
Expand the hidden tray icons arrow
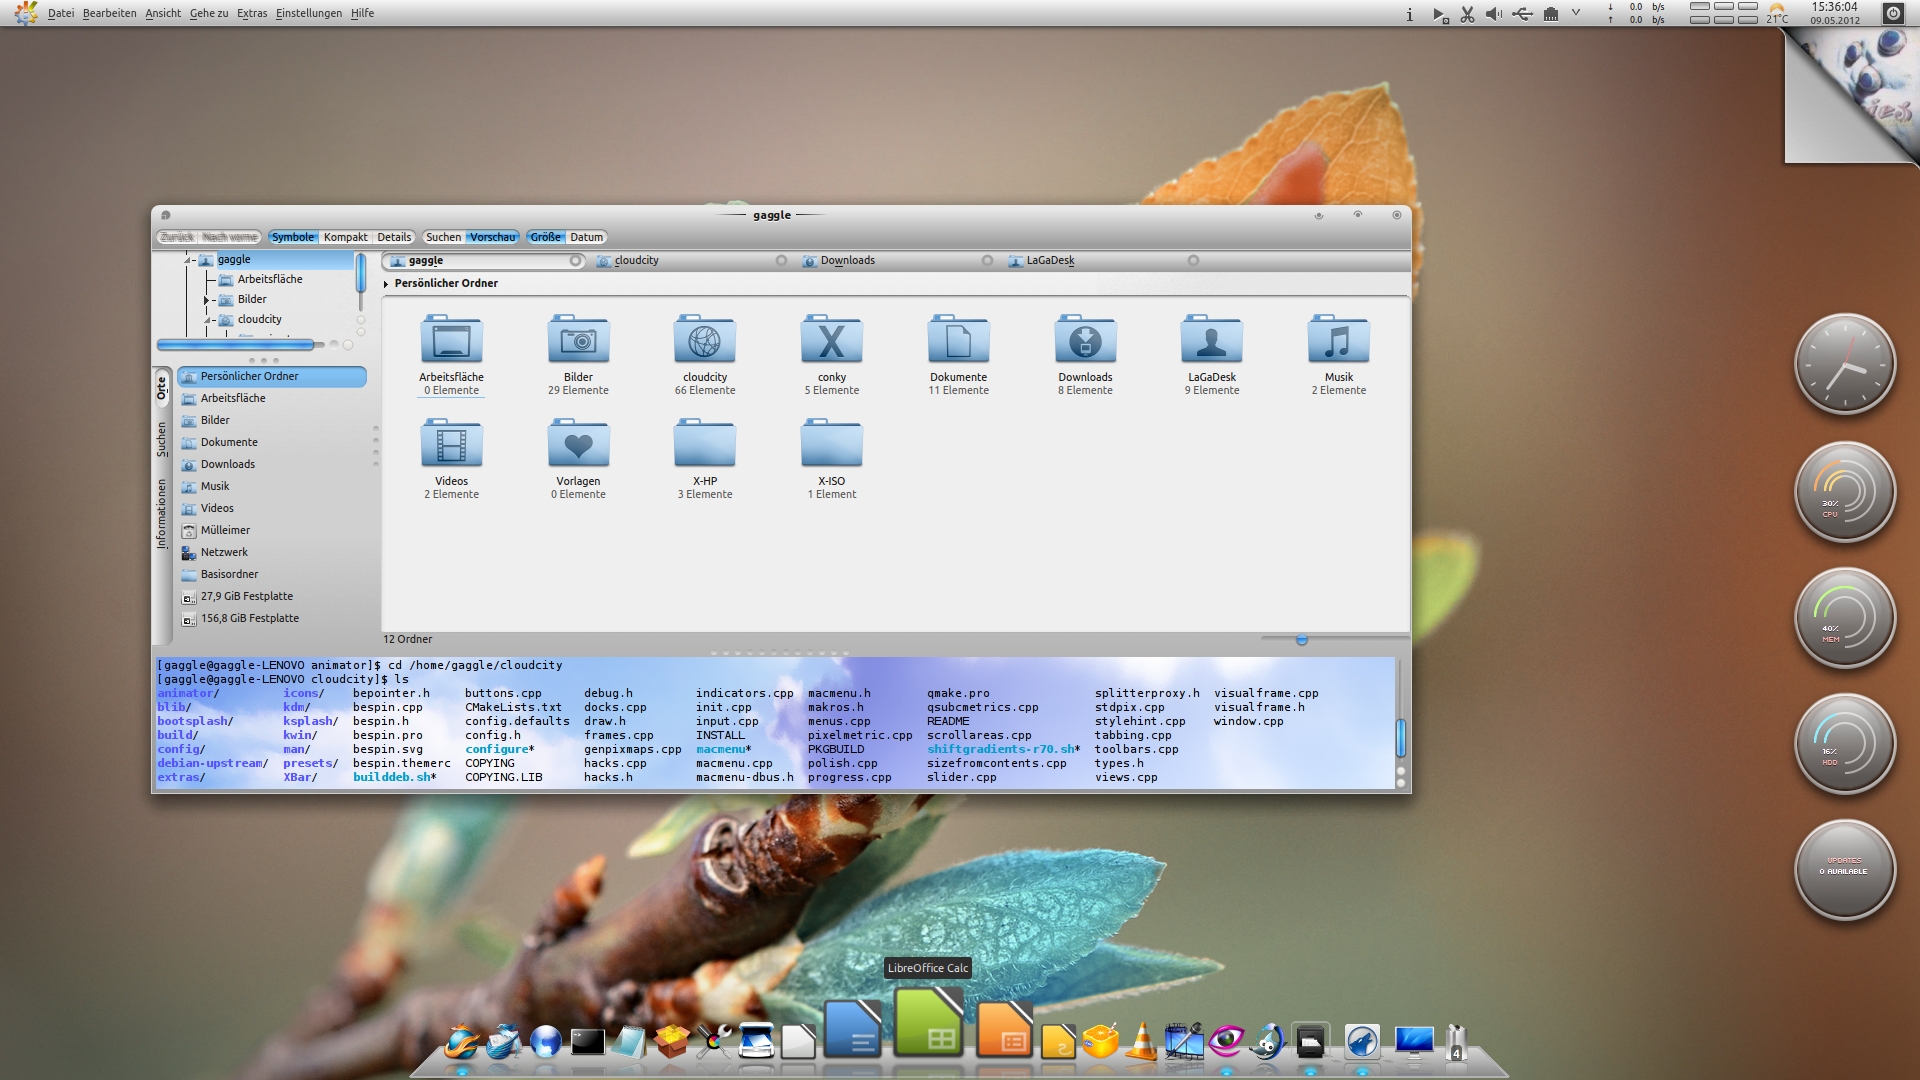coord(1576,14)
